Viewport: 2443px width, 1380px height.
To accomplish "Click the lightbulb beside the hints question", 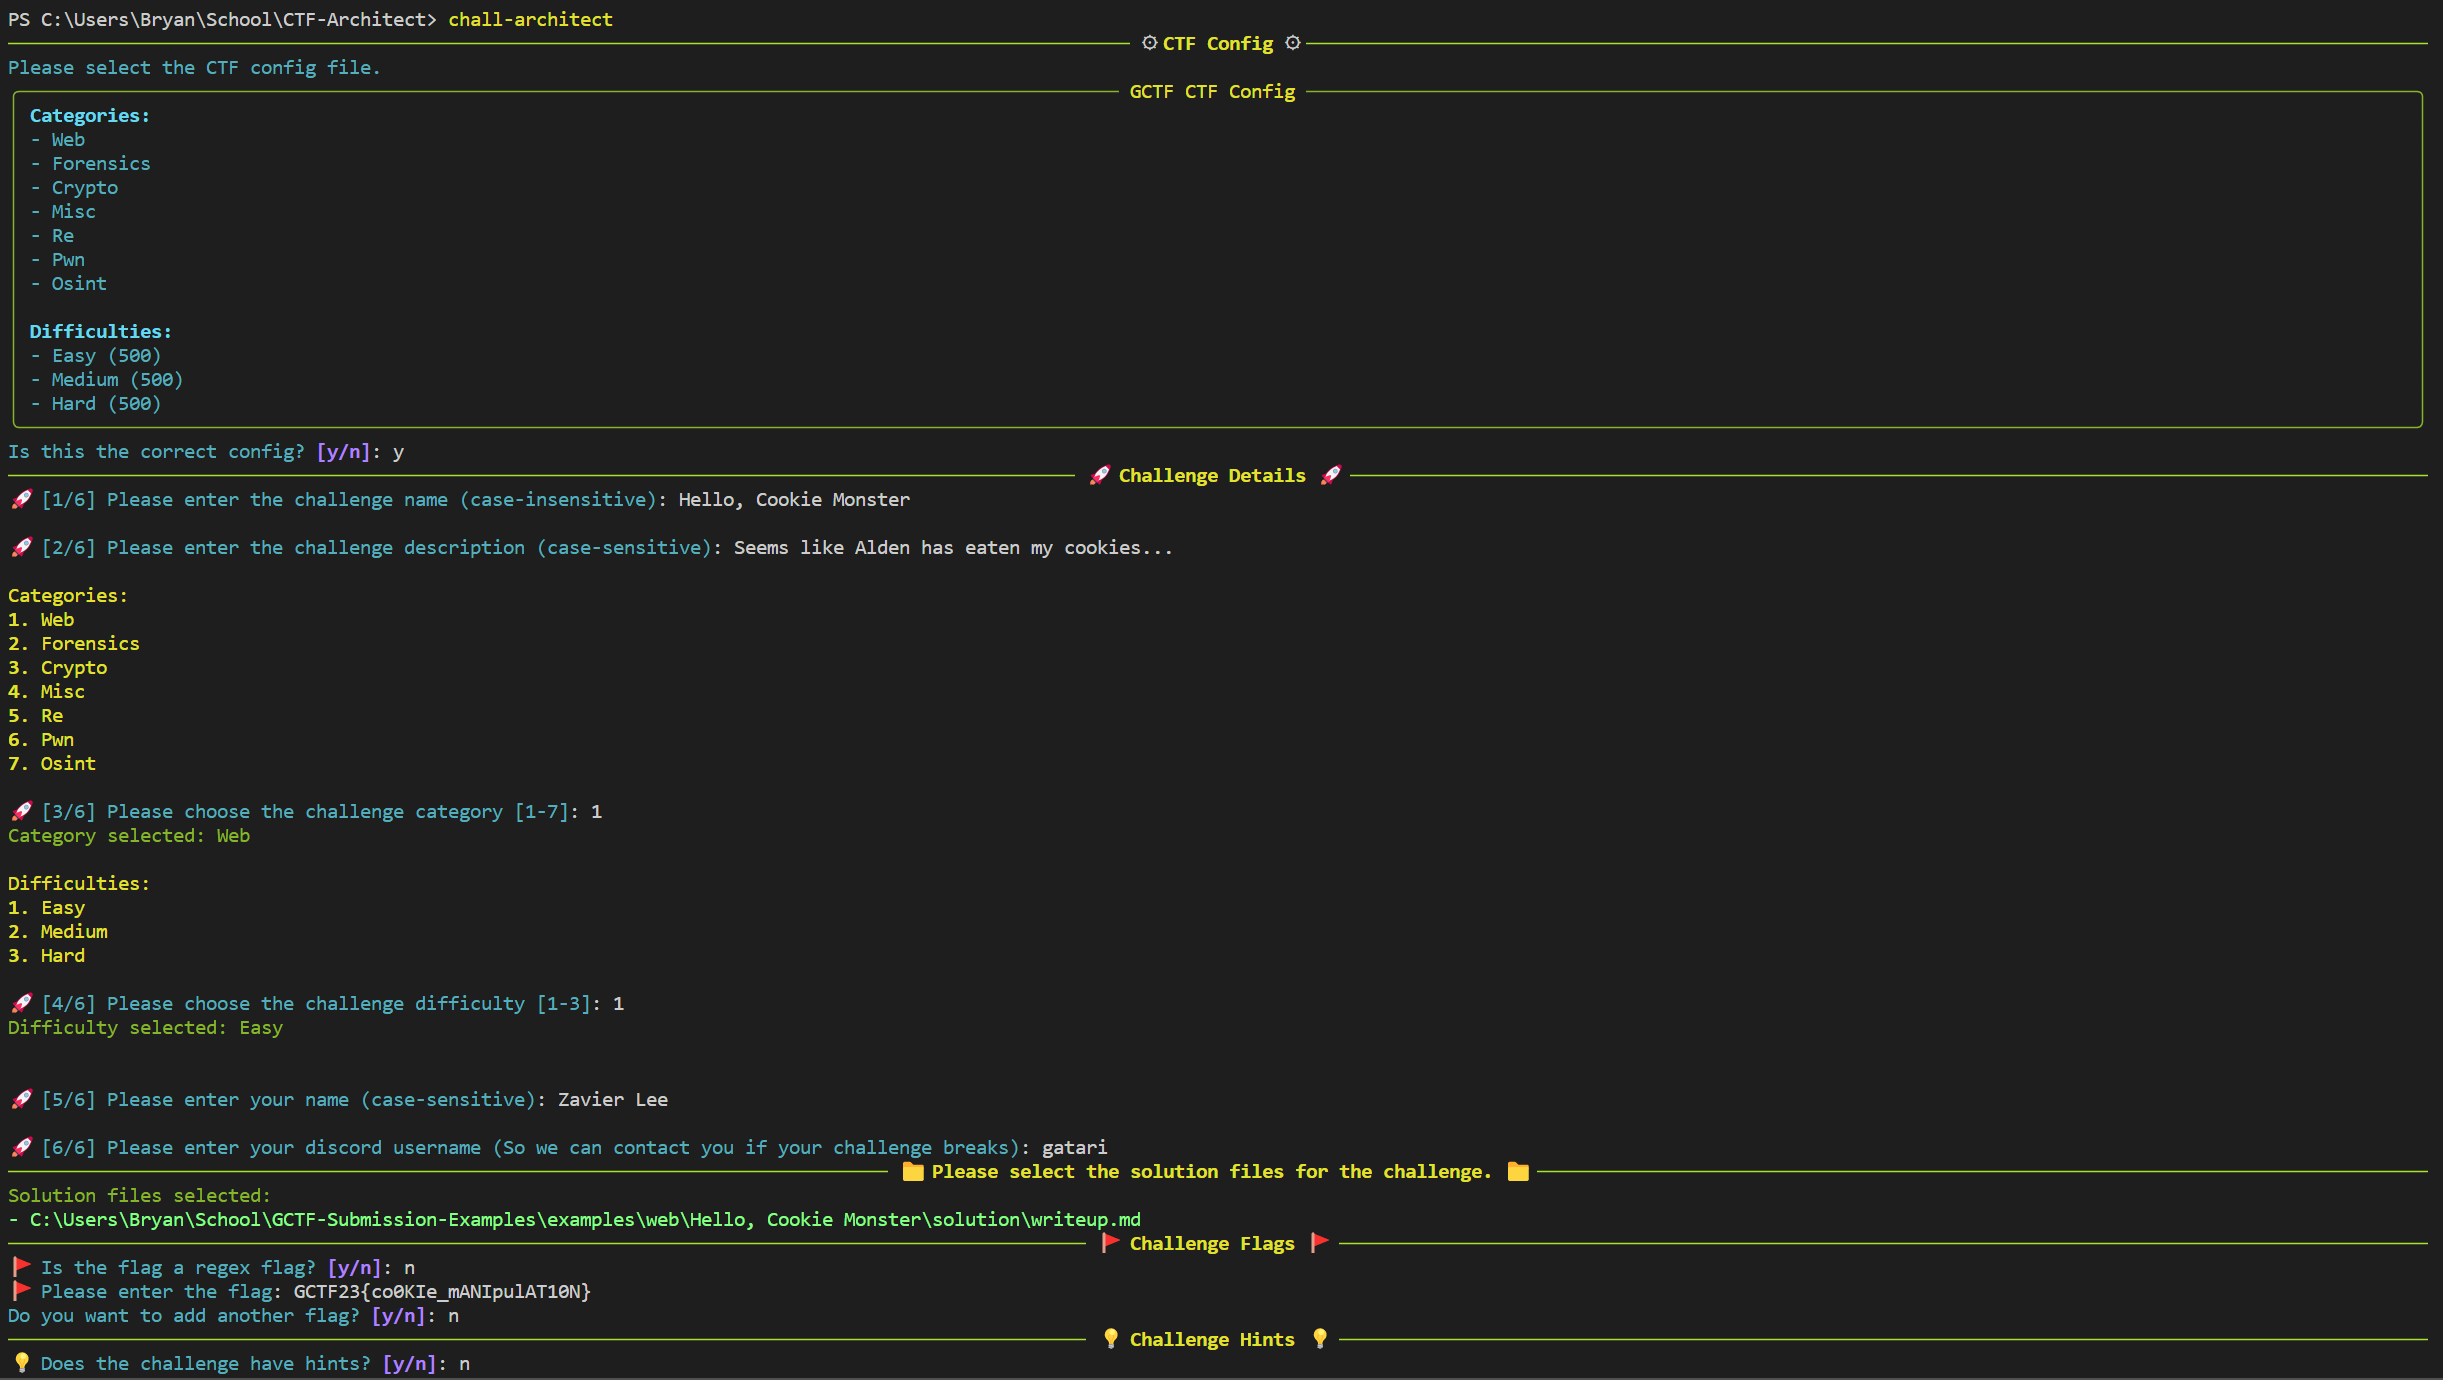I will [21, 1363].
